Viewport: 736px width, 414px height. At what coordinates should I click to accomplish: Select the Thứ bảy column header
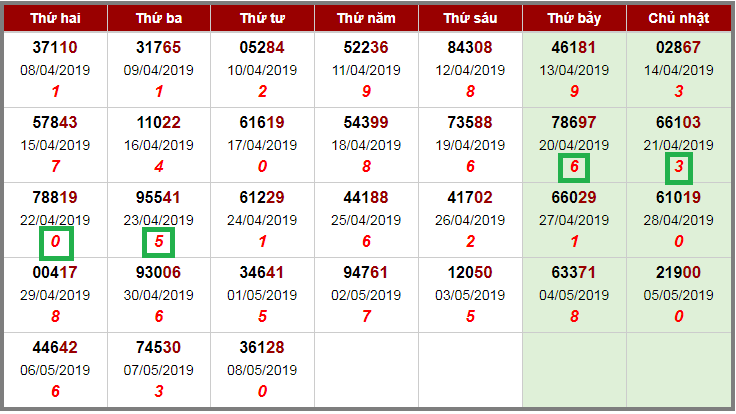574,18
